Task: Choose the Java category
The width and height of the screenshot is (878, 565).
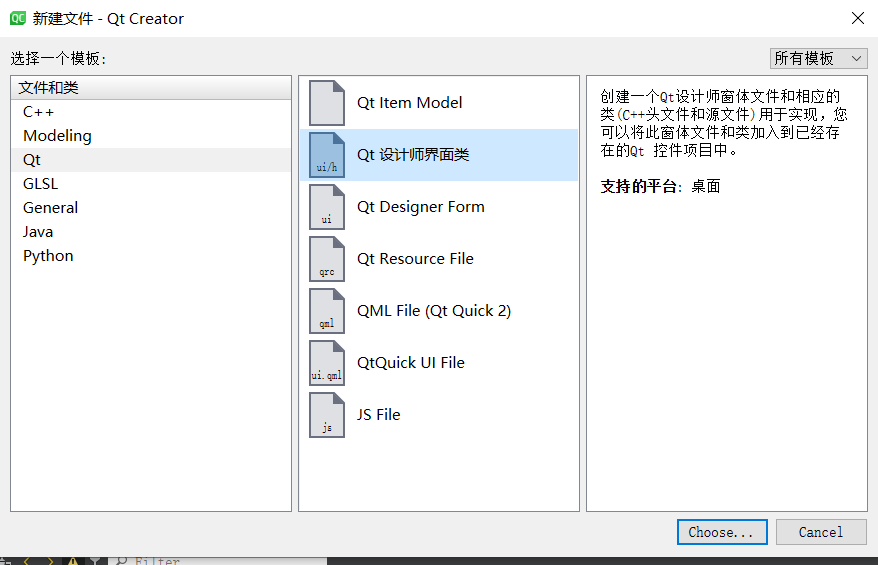Action: (x=151, y=232)
